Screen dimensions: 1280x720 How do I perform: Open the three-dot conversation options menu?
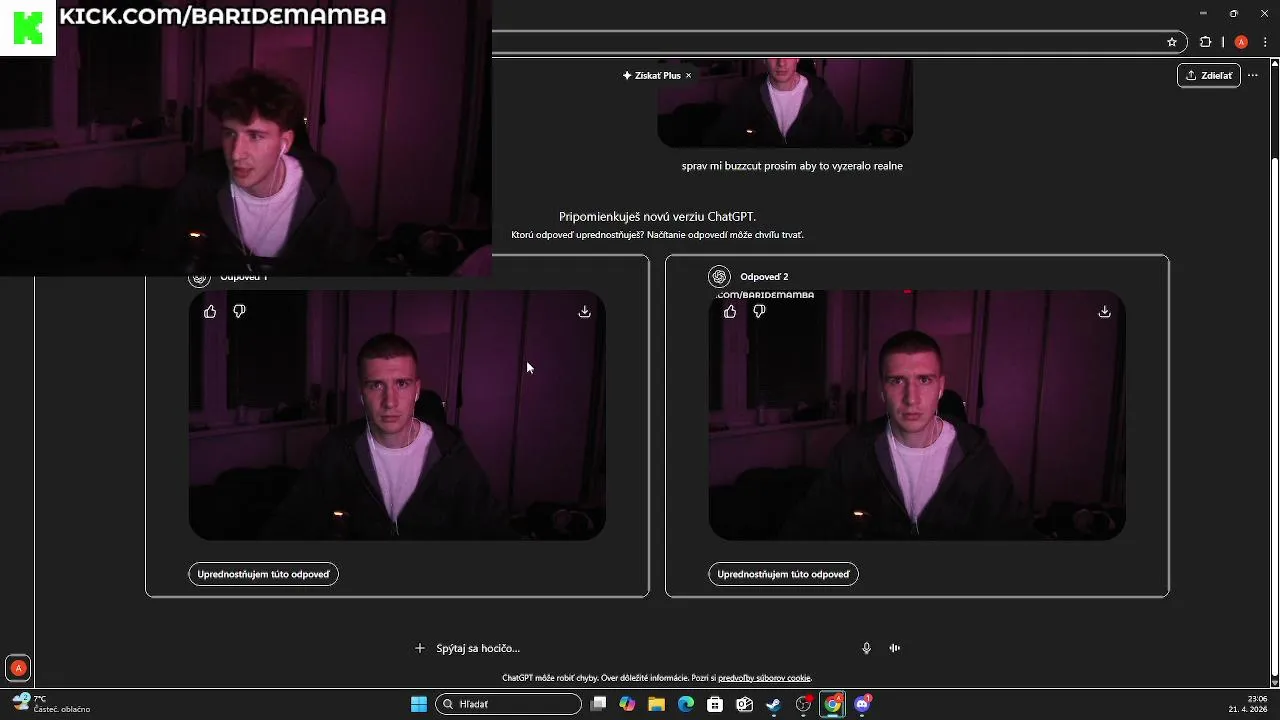(1253, 75)
